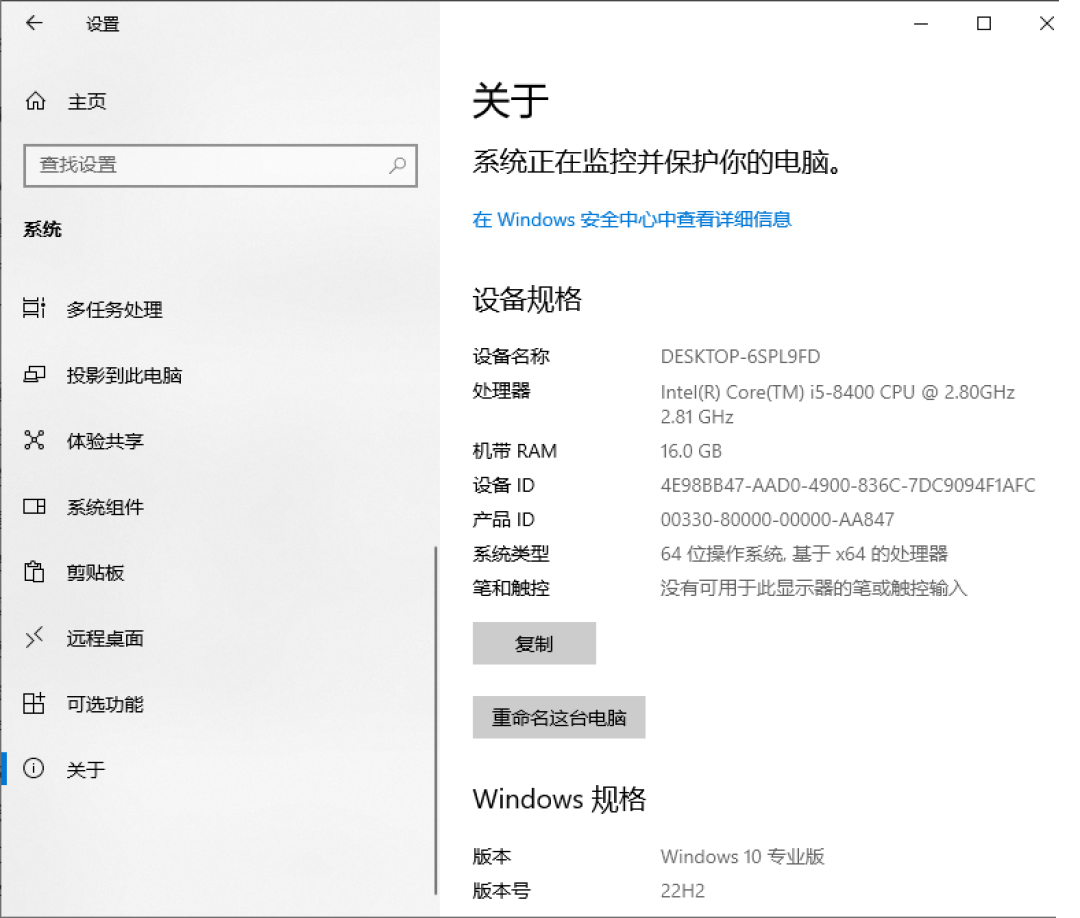
Task: Open the Windows 安全中心 details link
Action: (632, 219)
